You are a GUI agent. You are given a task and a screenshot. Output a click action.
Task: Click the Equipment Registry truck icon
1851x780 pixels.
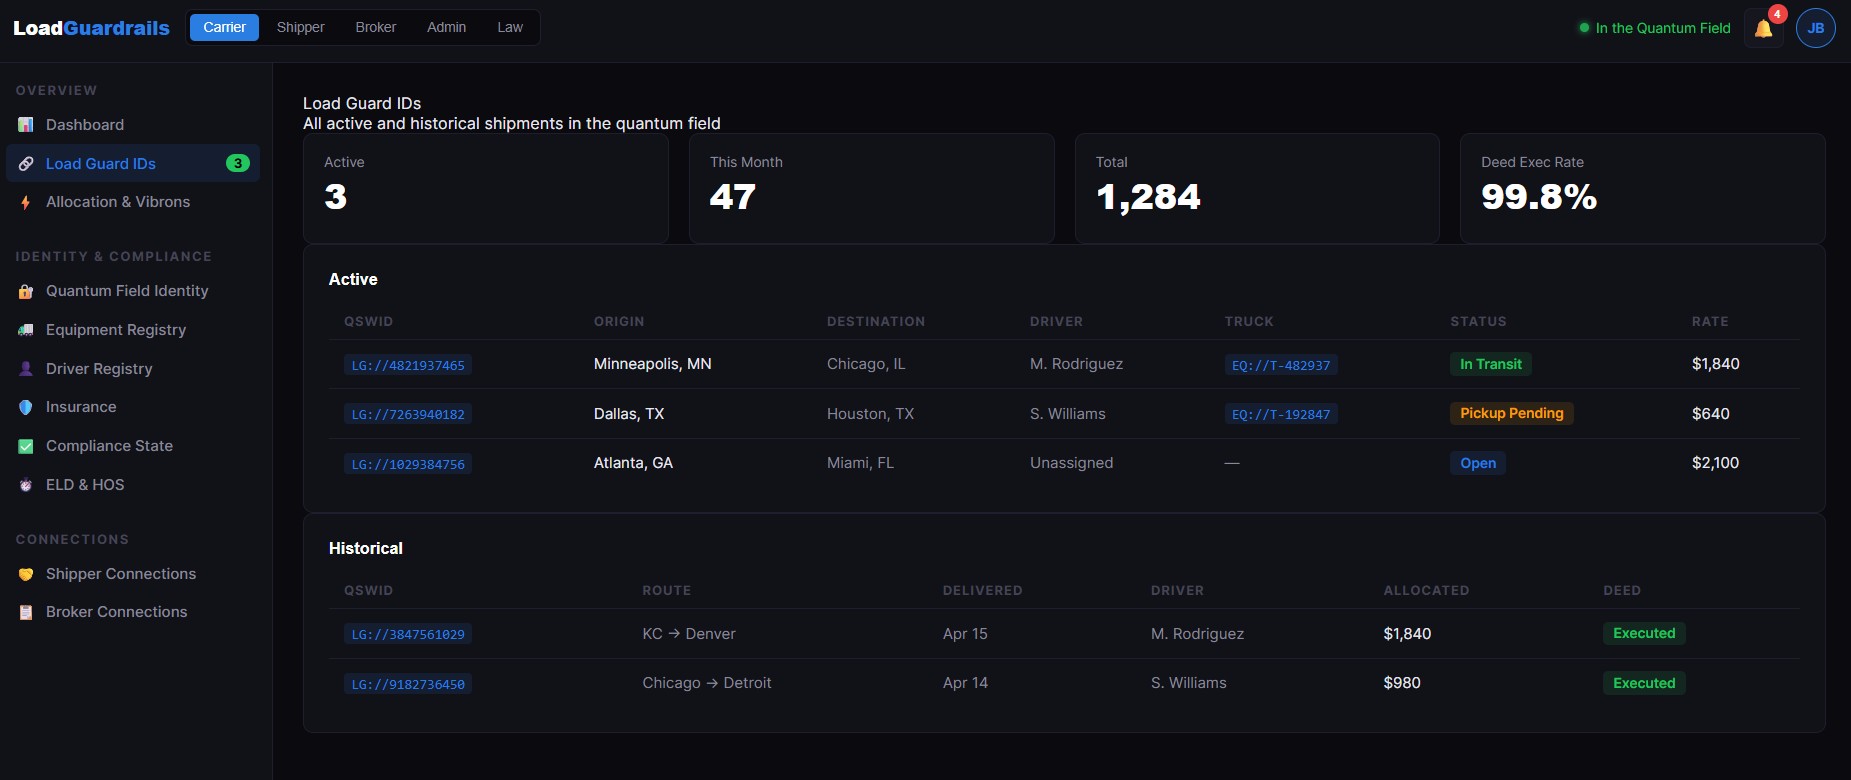point(26,330)
